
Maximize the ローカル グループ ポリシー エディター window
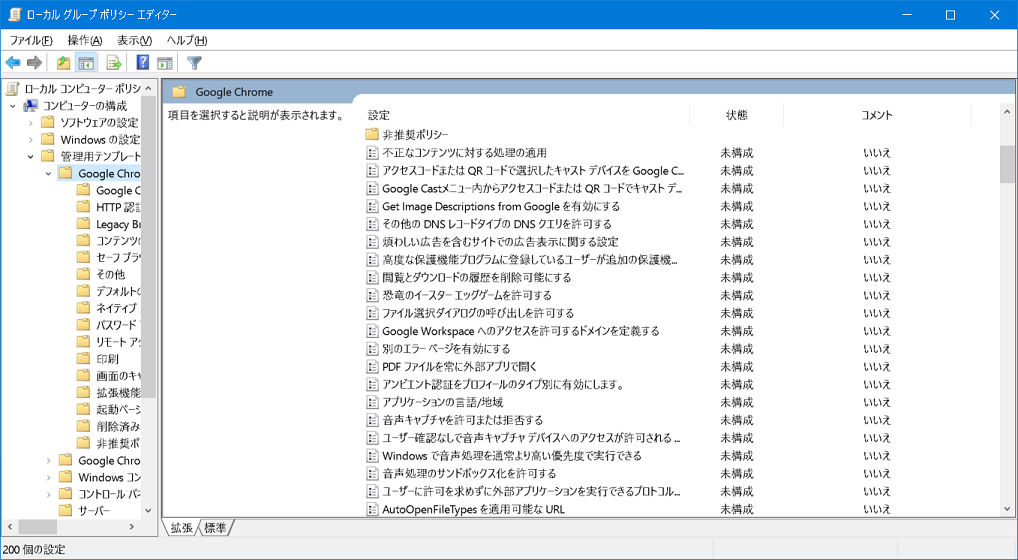pos(950,14)
